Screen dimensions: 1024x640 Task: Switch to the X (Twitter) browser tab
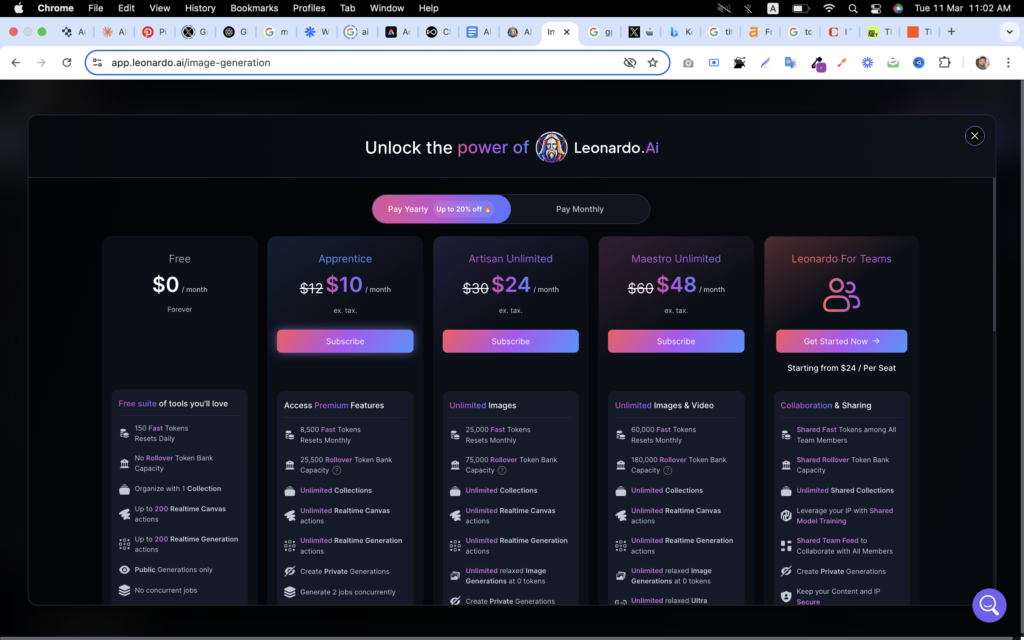[x=640, y=32]
